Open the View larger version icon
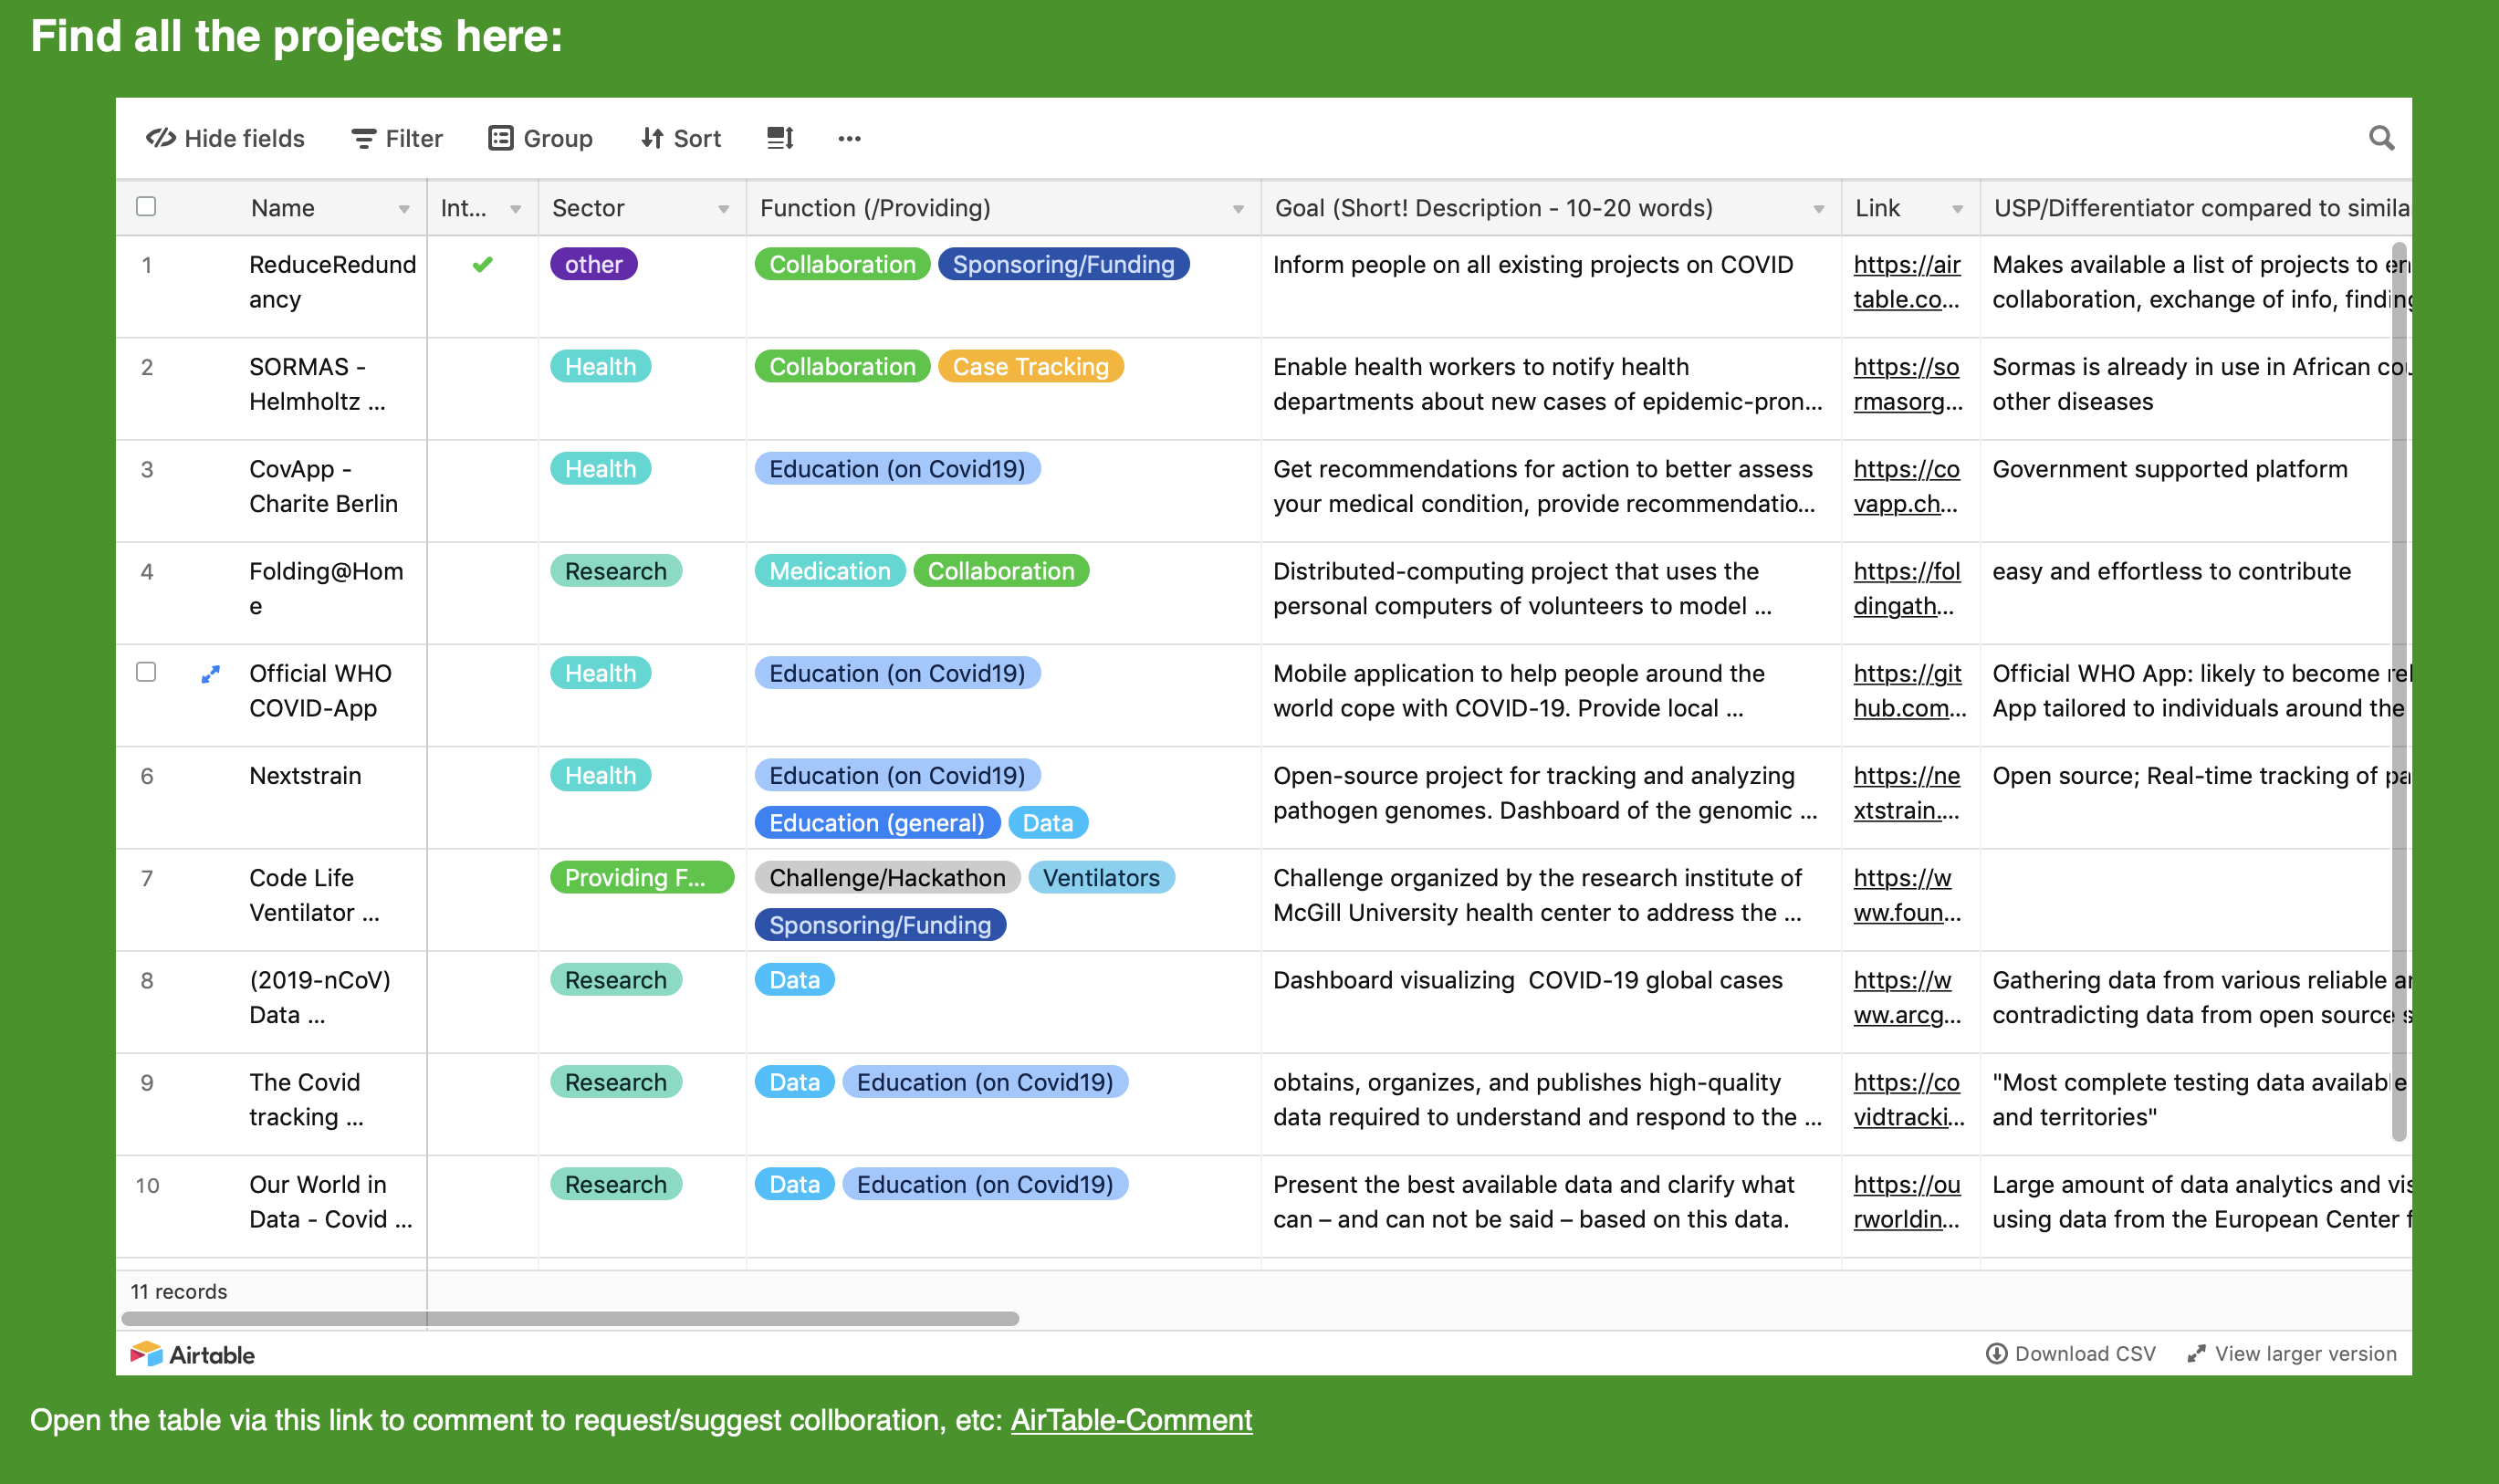The height and width of the screenshot is (1484, 2499). [2196, 1353]
